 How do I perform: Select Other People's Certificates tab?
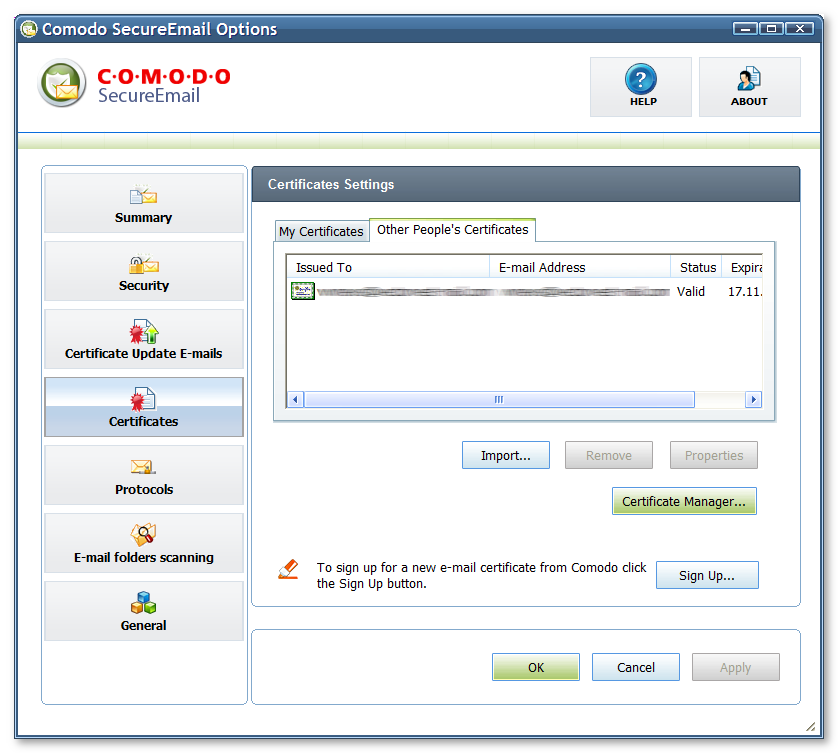tap(452, 230)
